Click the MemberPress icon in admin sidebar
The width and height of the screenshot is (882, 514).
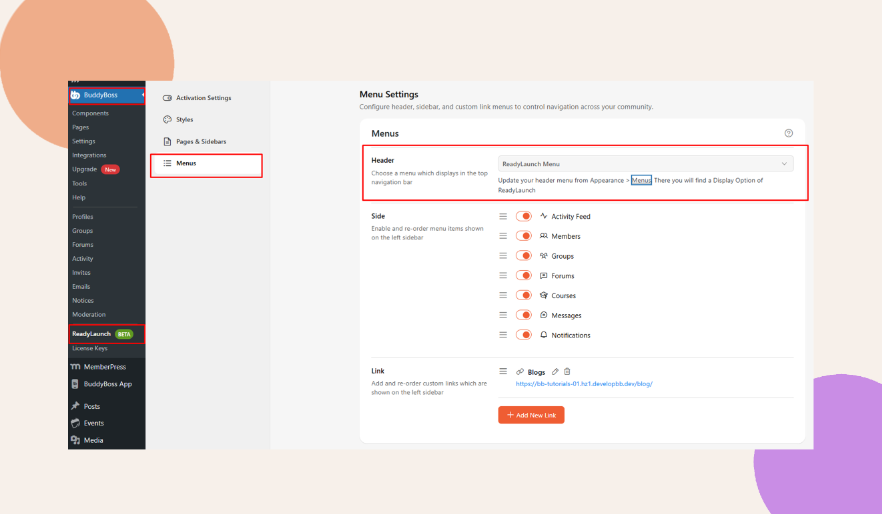[76, 367]
